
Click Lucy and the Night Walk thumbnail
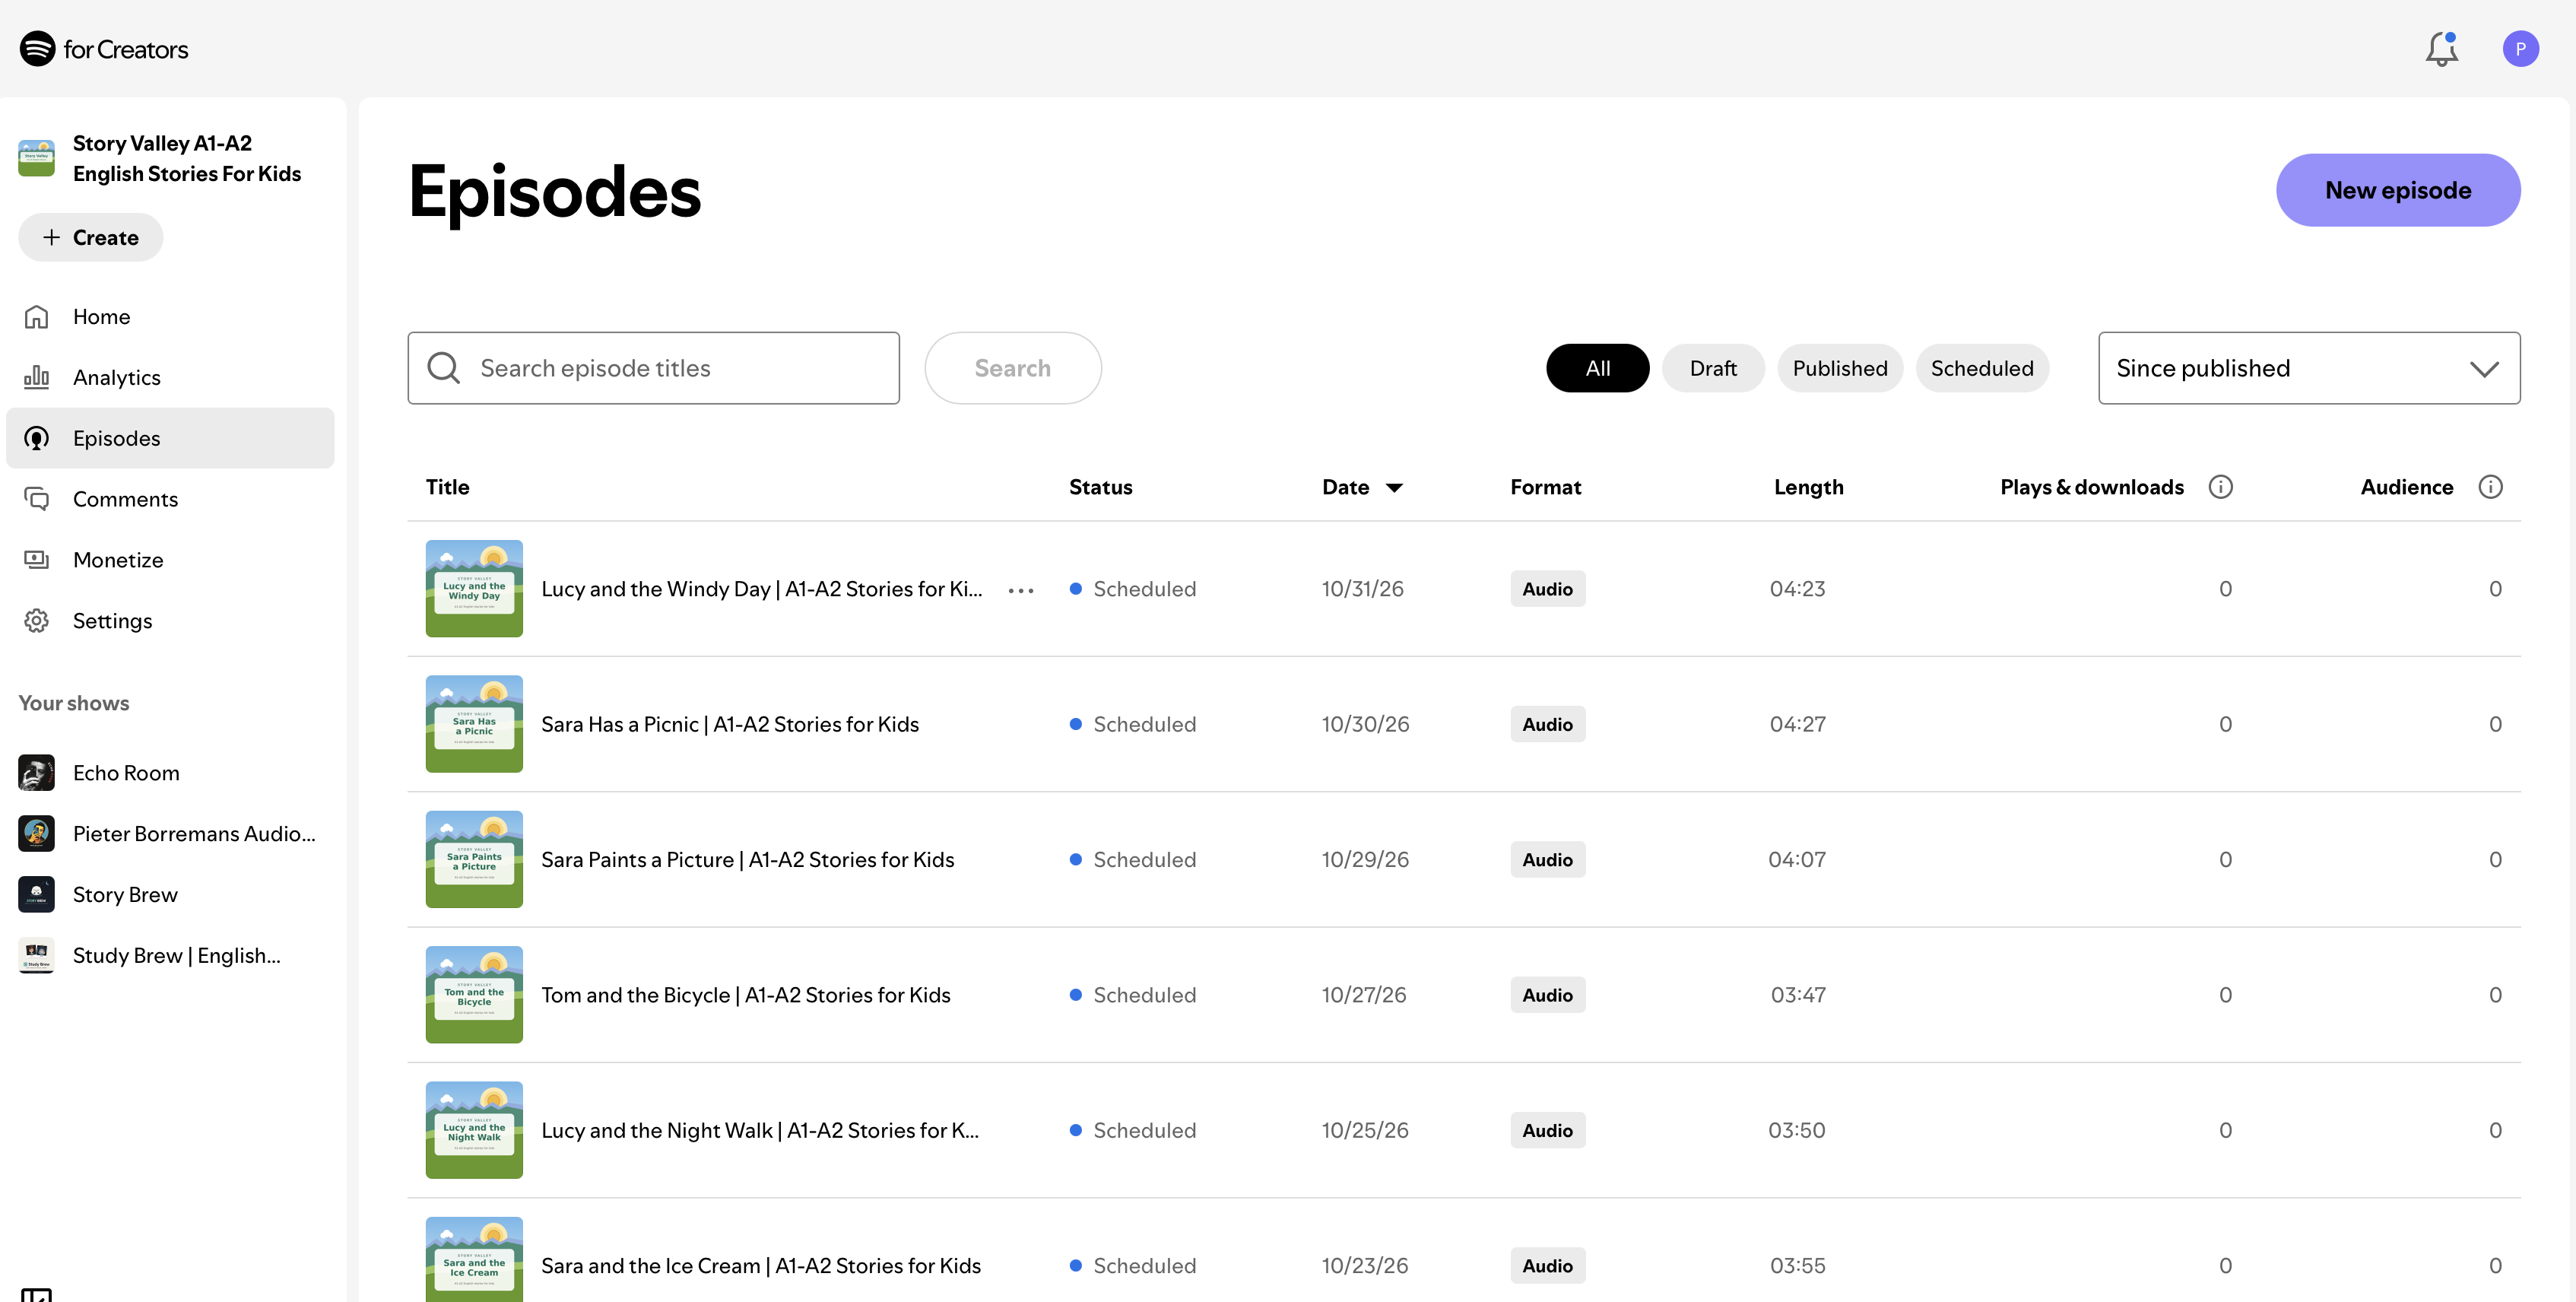(x=474, y=1130)
